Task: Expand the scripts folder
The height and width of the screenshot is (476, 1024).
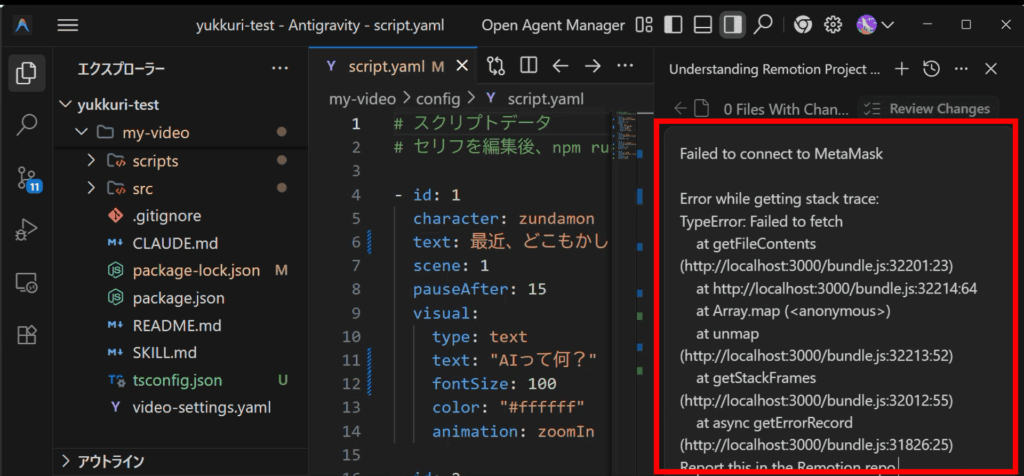Action: (x=91, y=160)
